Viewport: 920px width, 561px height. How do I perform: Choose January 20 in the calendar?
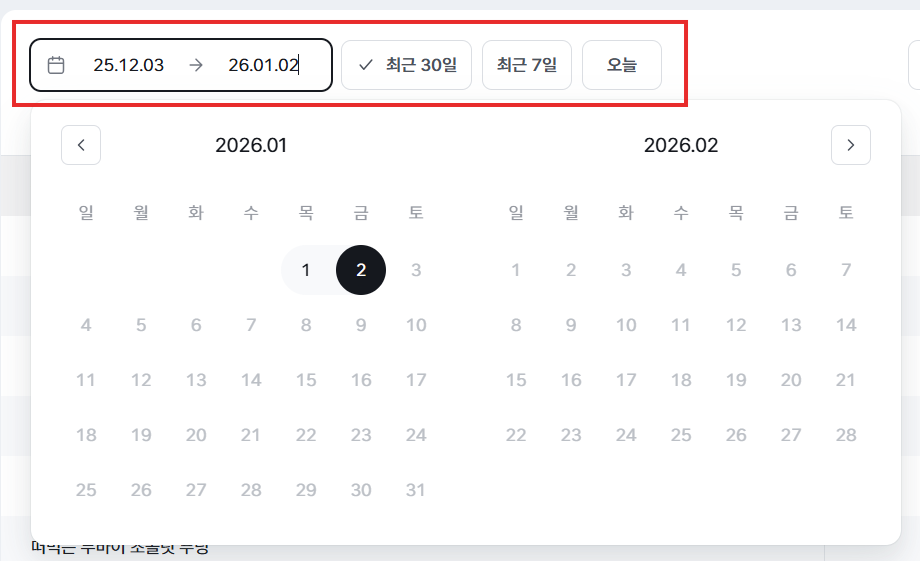pyautogui.click(x=196, y=435)
